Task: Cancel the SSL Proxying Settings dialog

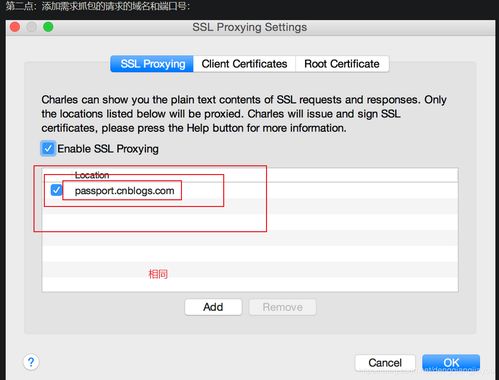Action: pos(385,363)
